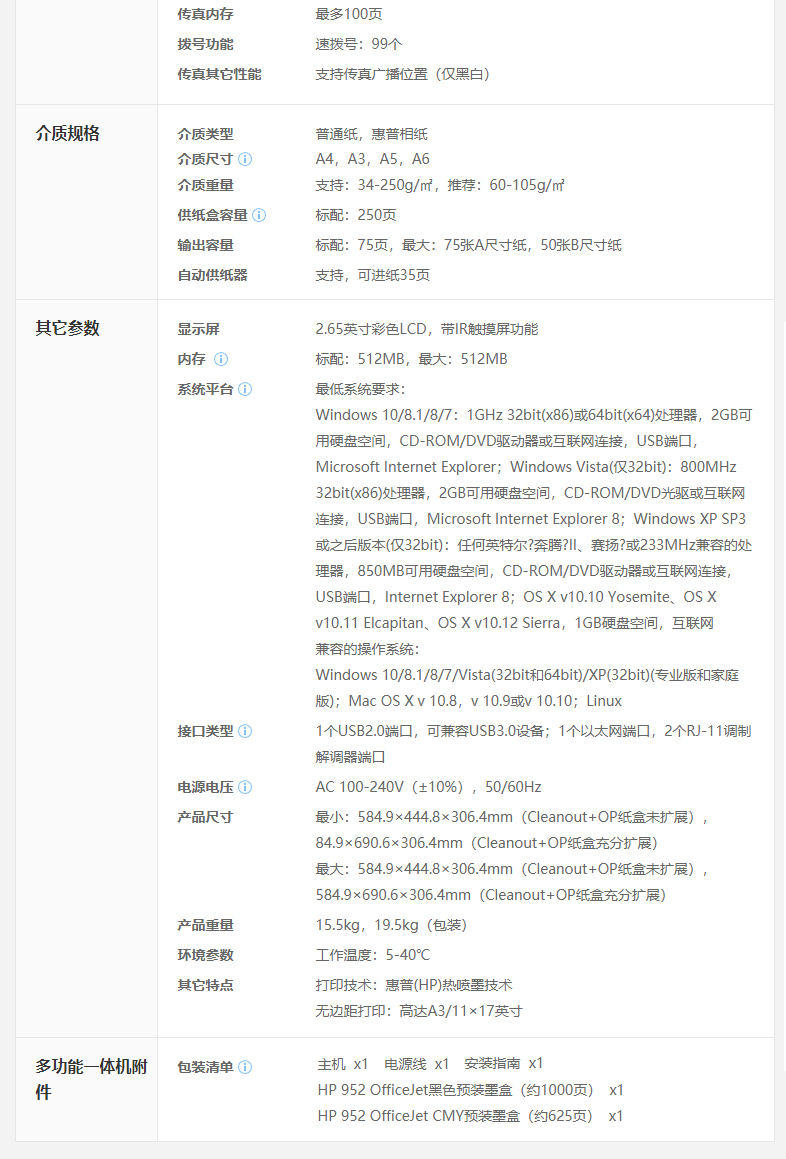The image size is (786, 1159).
Task: Click the line starting 1个USB2.0端口
Action: coord(533,731)
